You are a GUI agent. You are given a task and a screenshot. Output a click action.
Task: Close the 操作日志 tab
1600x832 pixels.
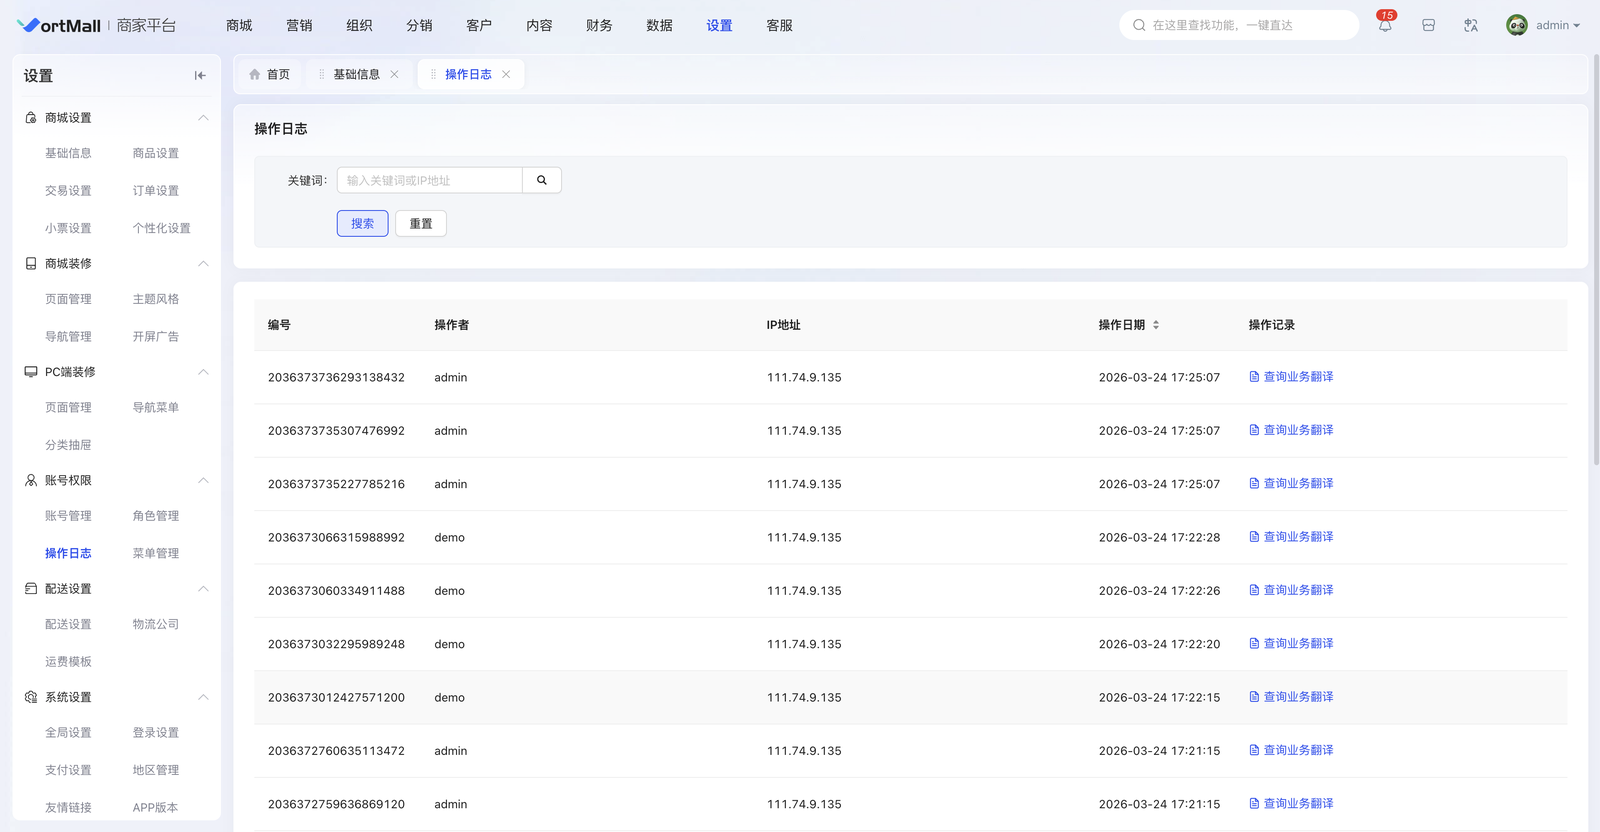(x=506, y=75)
